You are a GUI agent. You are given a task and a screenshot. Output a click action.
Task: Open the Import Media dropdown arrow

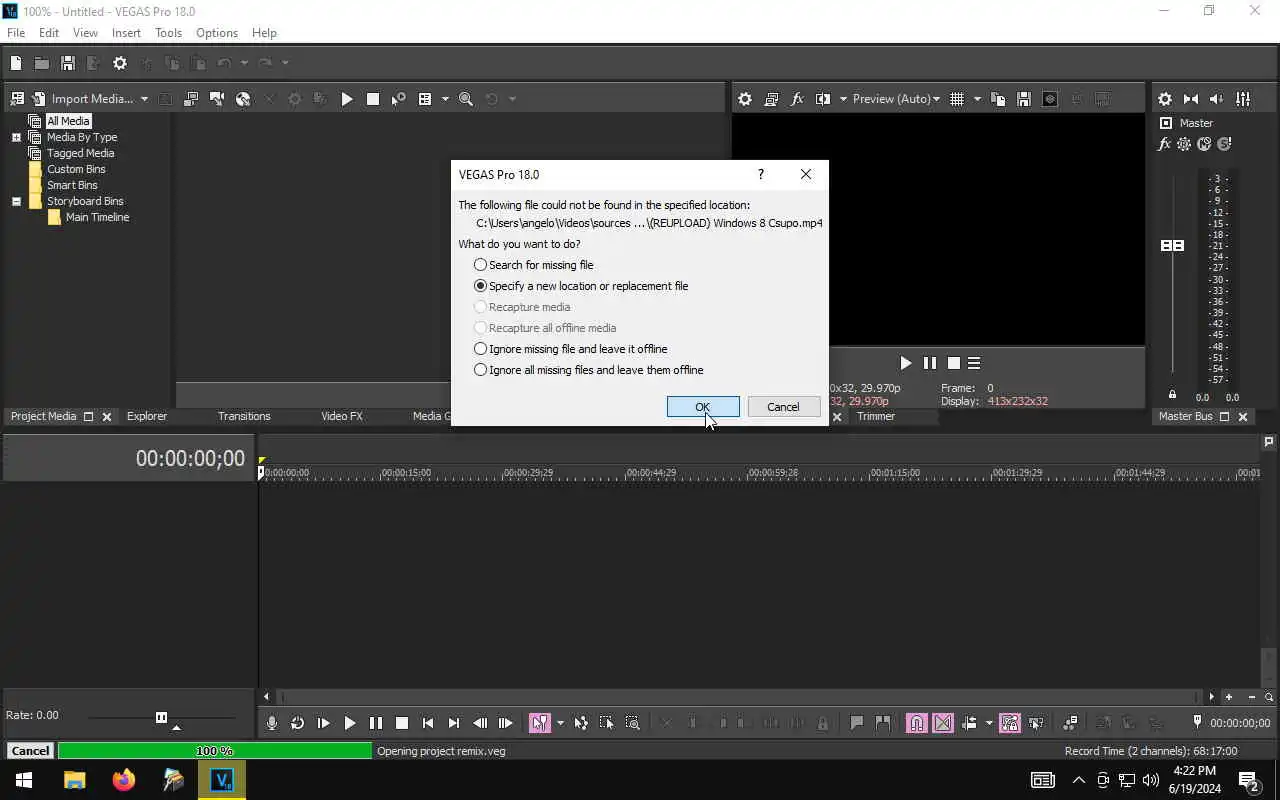[144, 99]
